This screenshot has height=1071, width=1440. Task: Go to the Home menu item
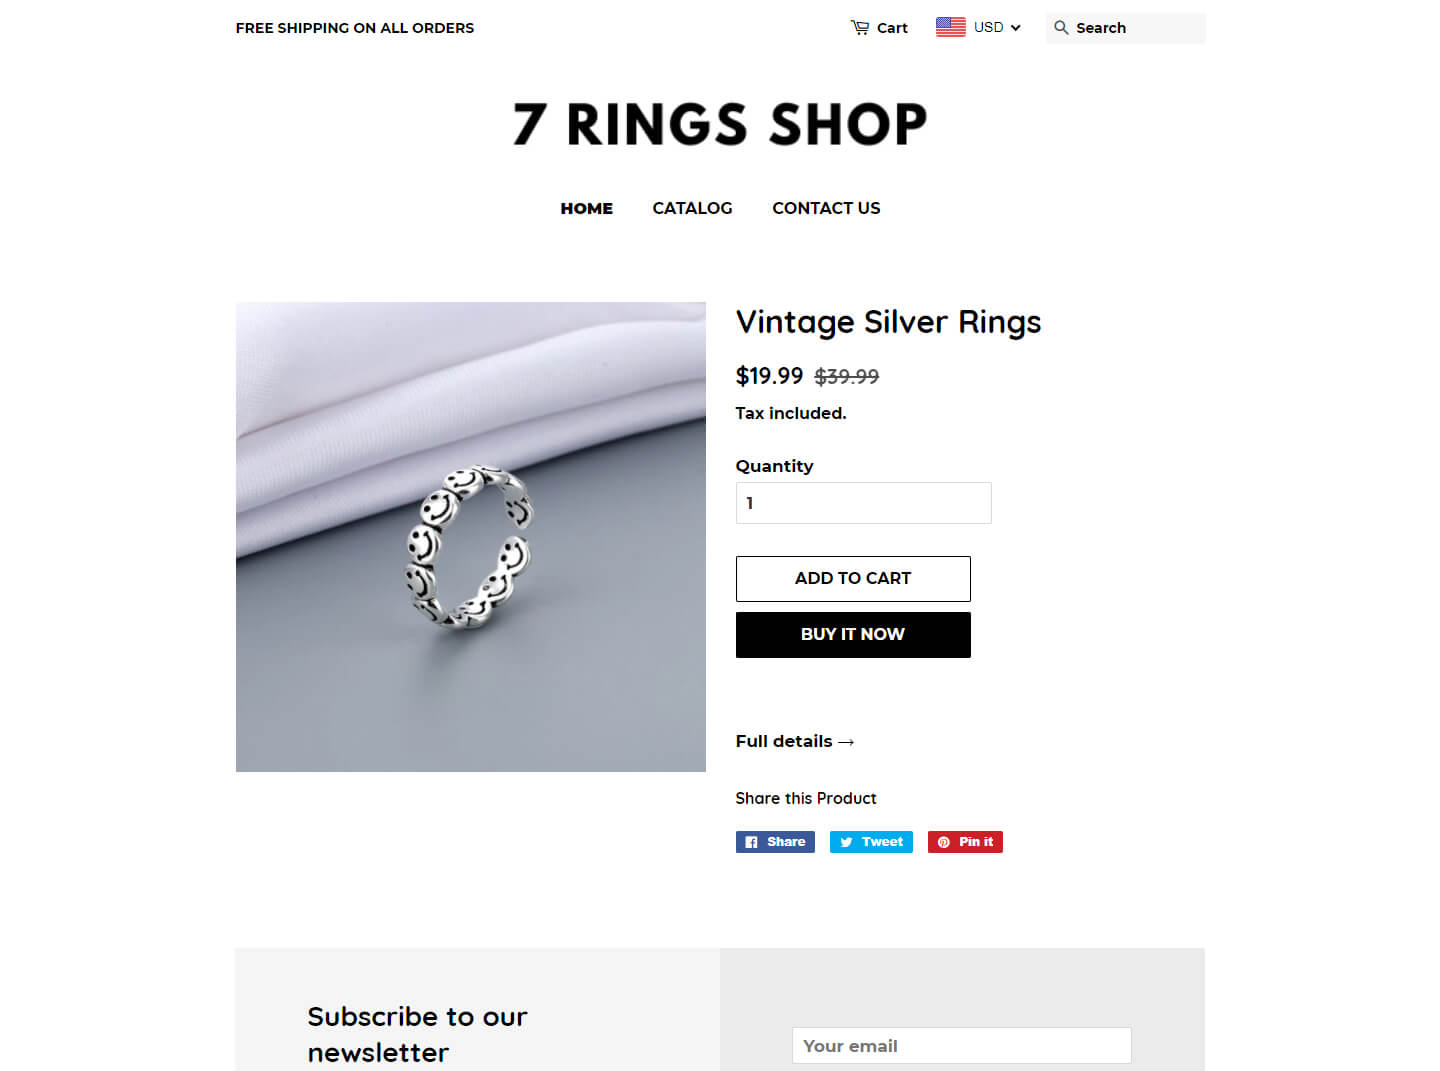click(586, 208)
